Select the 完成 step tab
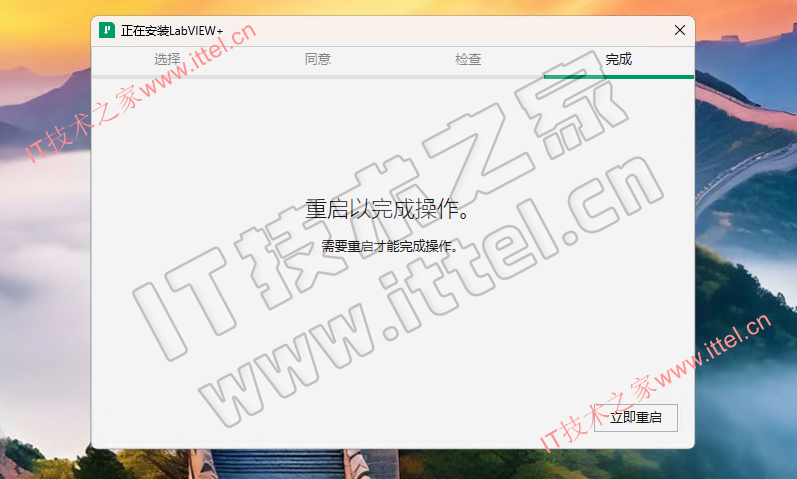 coord(619,59)
